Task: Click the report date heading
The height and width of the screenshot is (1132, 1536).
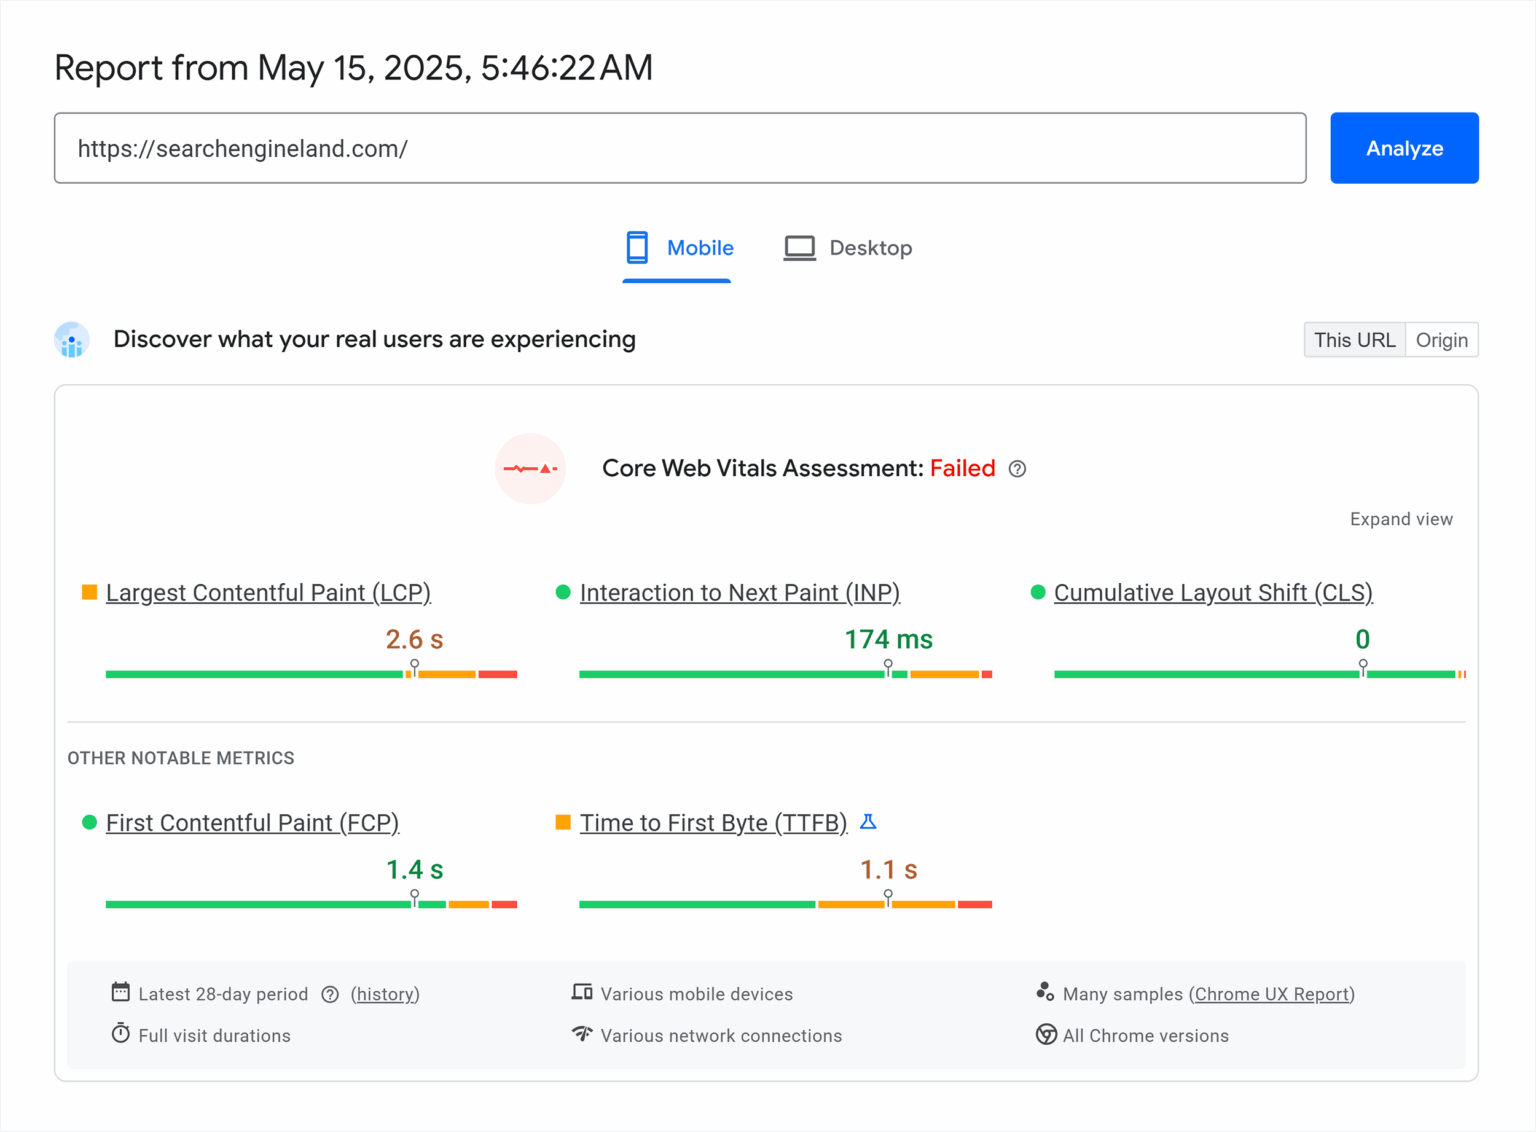Action: (353, 68)
